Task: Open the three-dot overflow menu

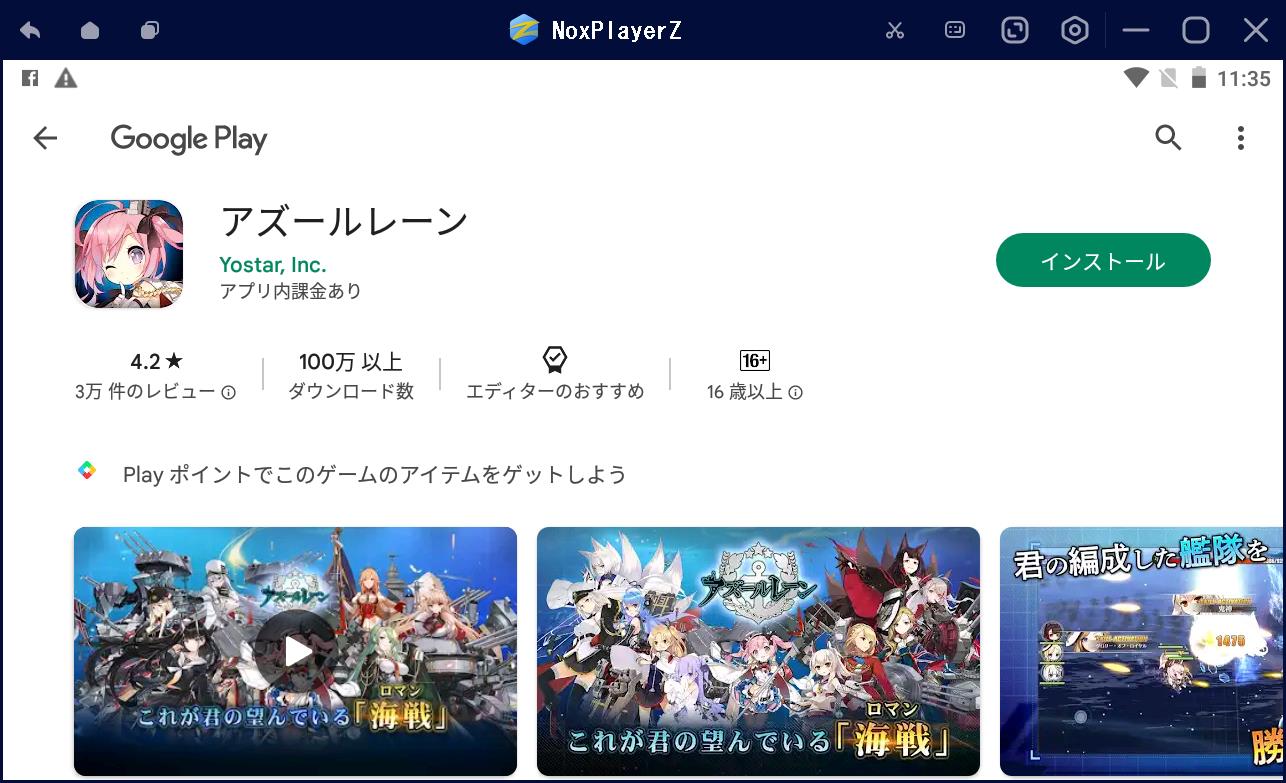Action: click(1241, 138)
